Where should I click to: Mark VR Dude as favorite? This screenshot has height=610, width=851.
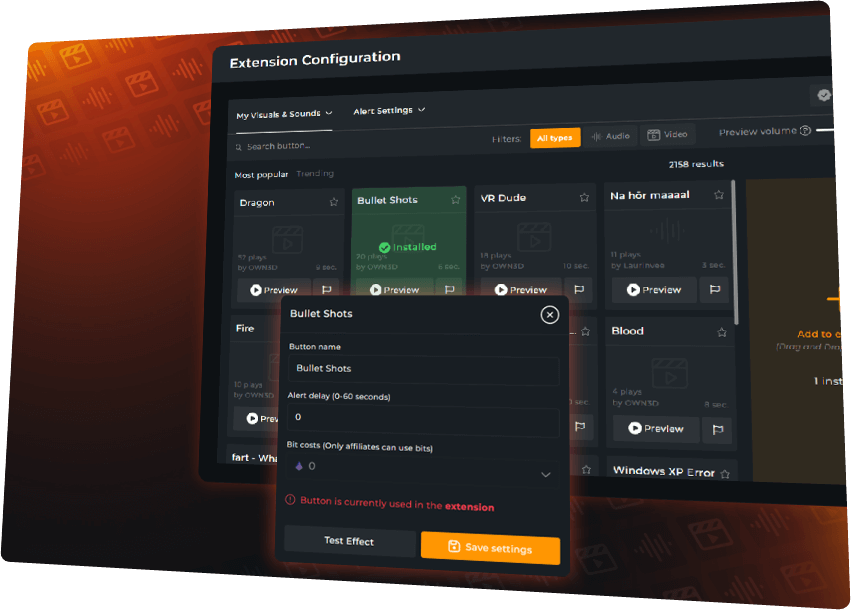[584, 198]
